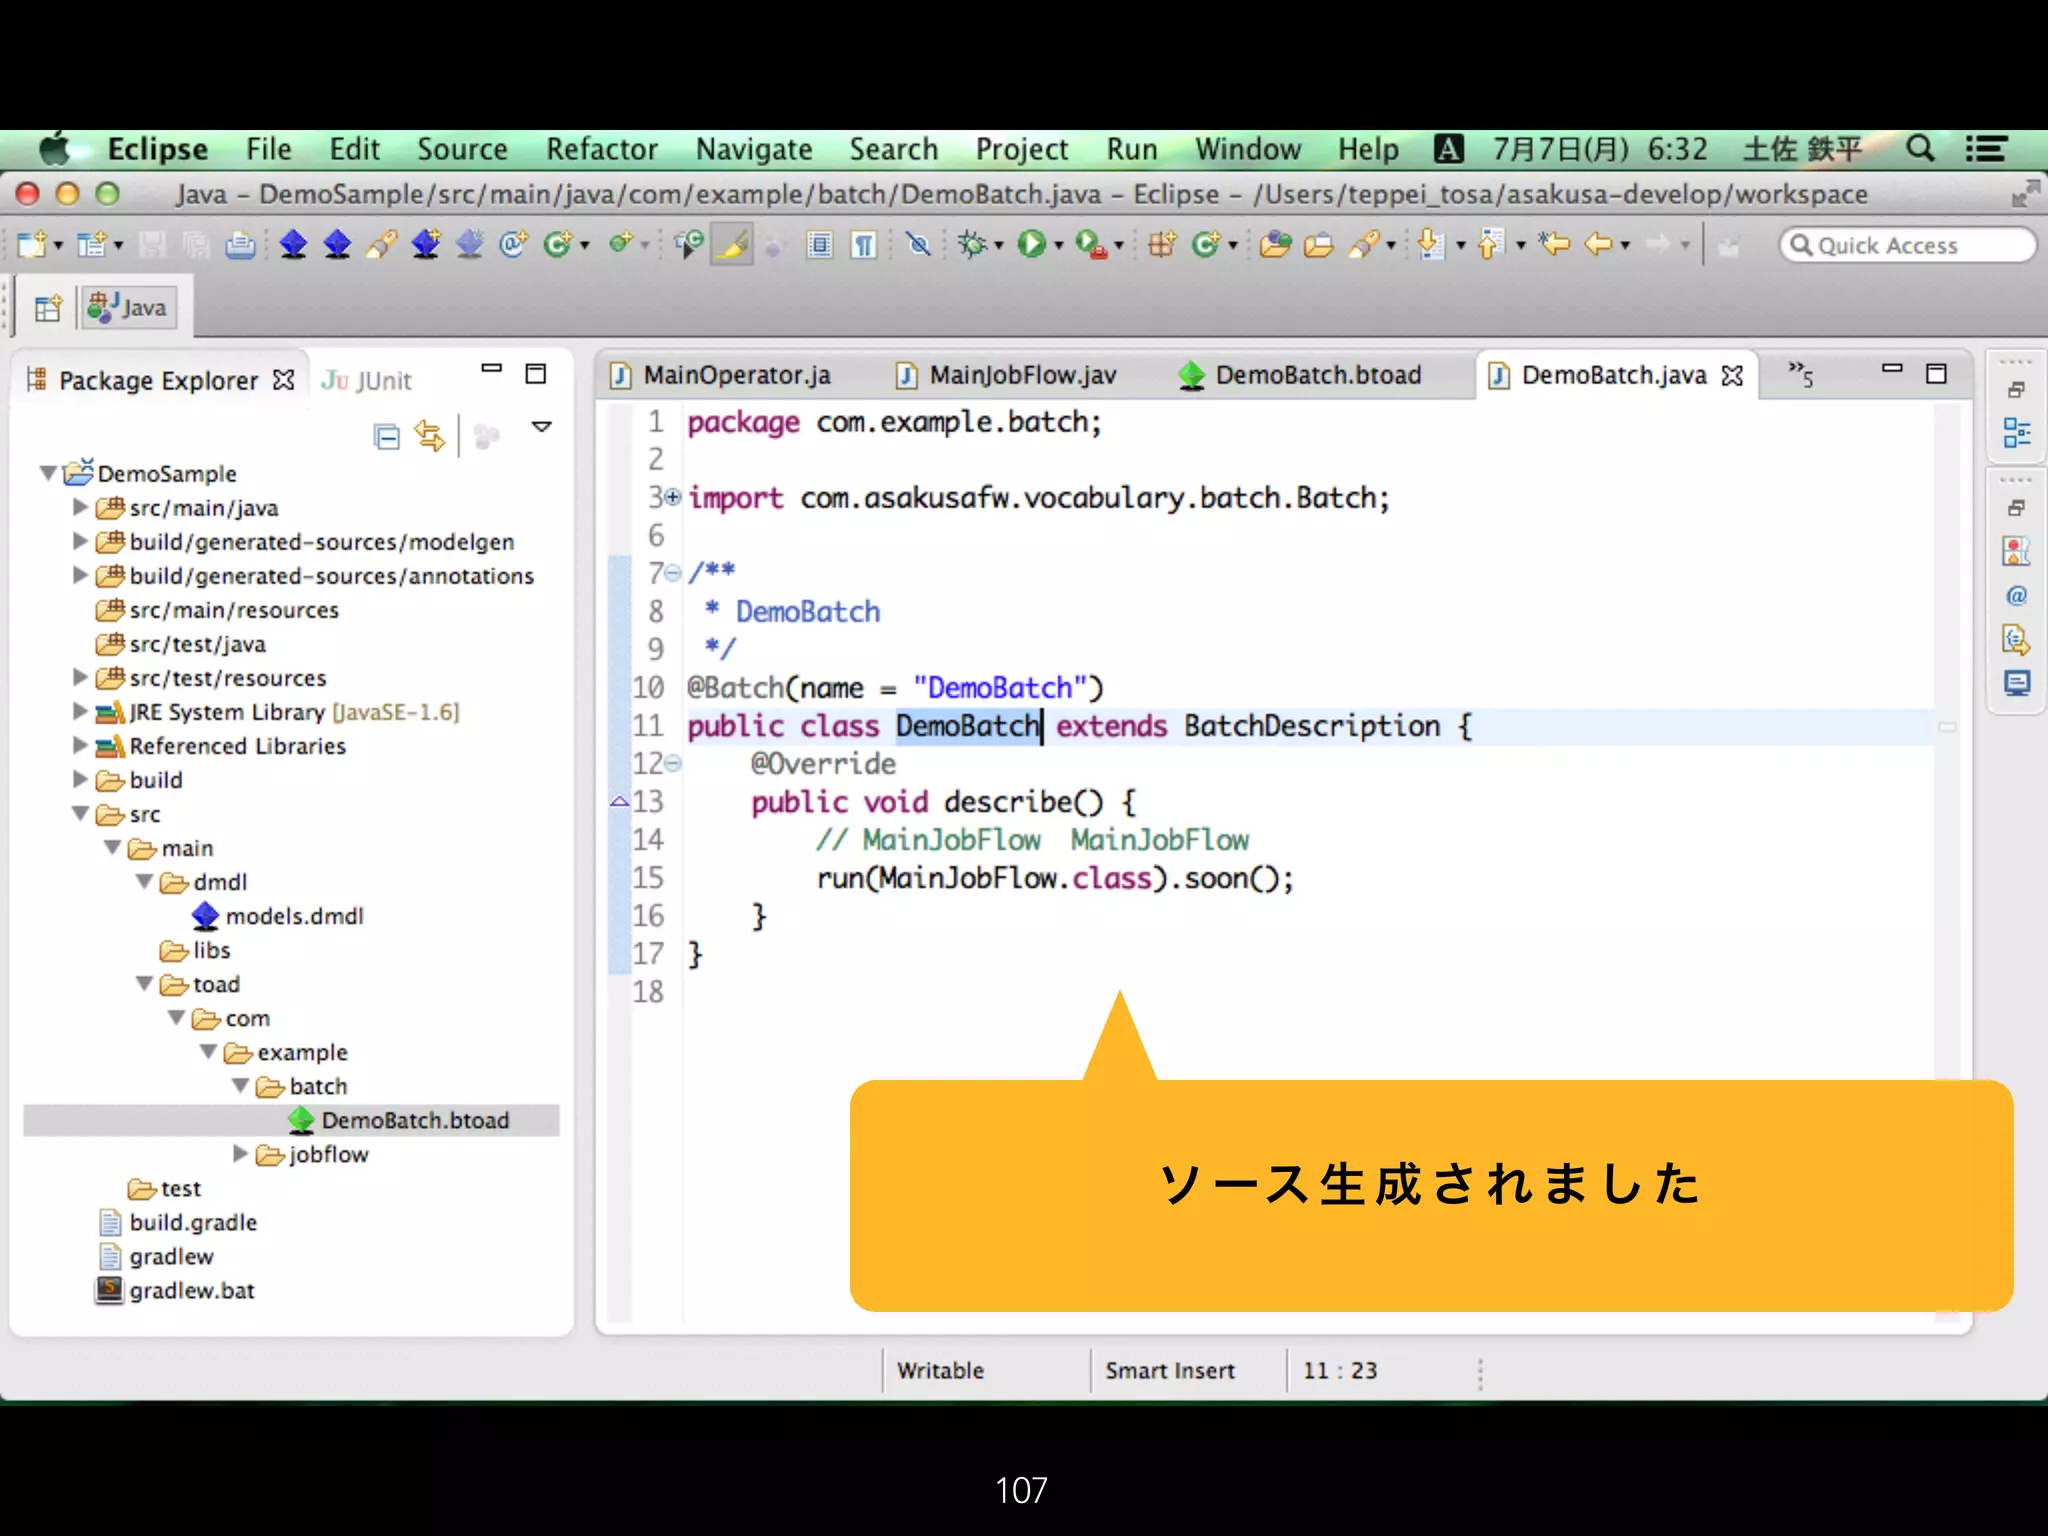Click the Outline icon in right trim
This screenshot has height=1536, width=2048.
click(x=2016, y=433)
